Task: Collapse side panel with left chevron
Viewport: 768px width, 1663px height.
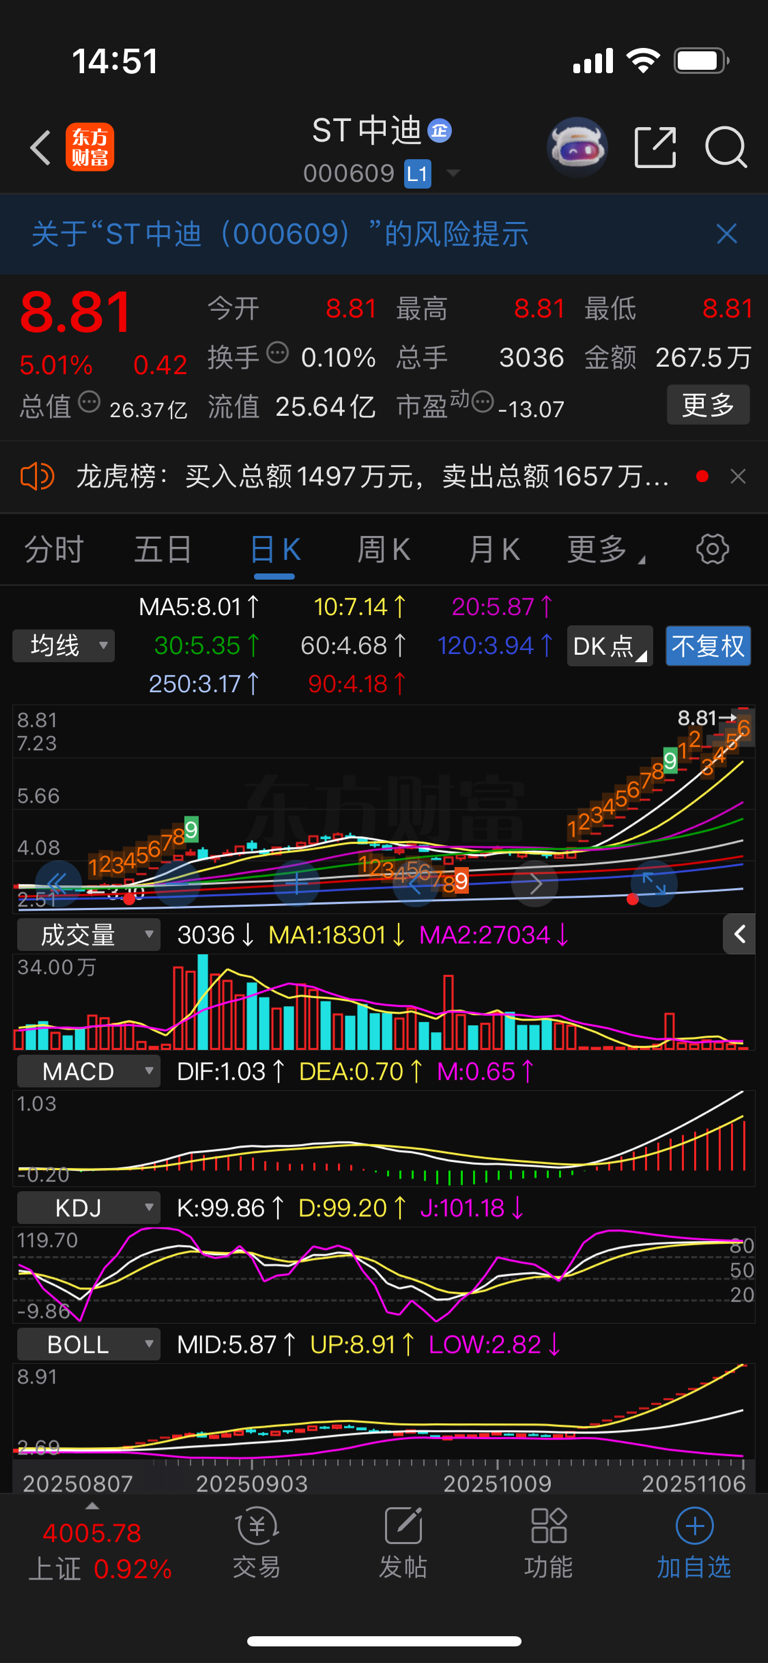Action: [739, 934]
